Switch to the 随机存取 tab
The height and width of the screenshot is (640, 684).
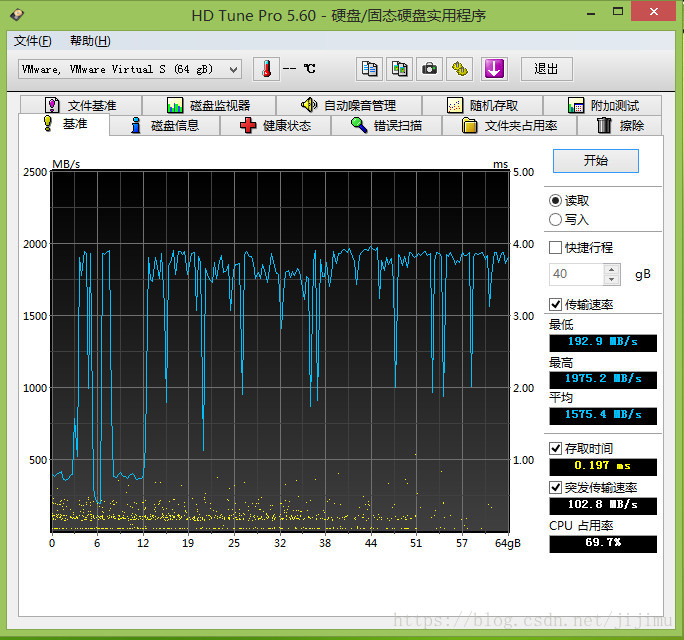[x=482, y=105]
